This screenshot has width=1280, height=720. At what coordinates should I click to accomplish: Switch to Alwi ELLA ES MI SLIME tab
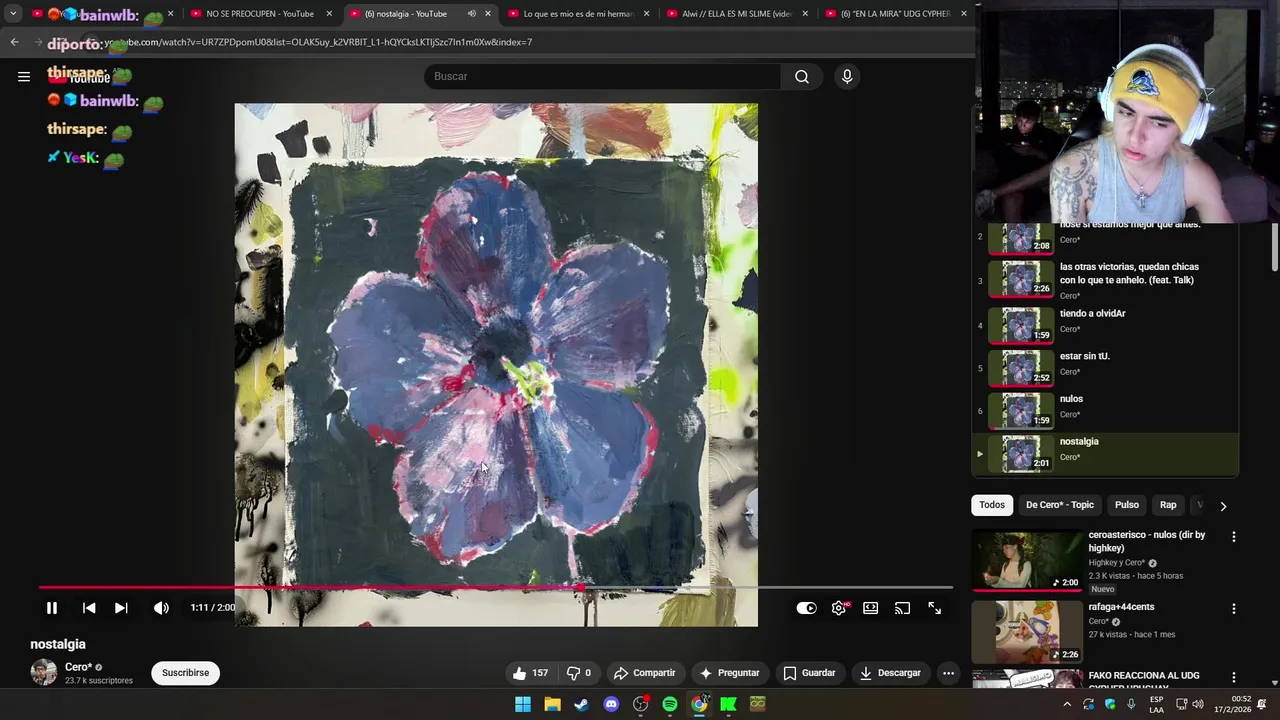(737, 14)
